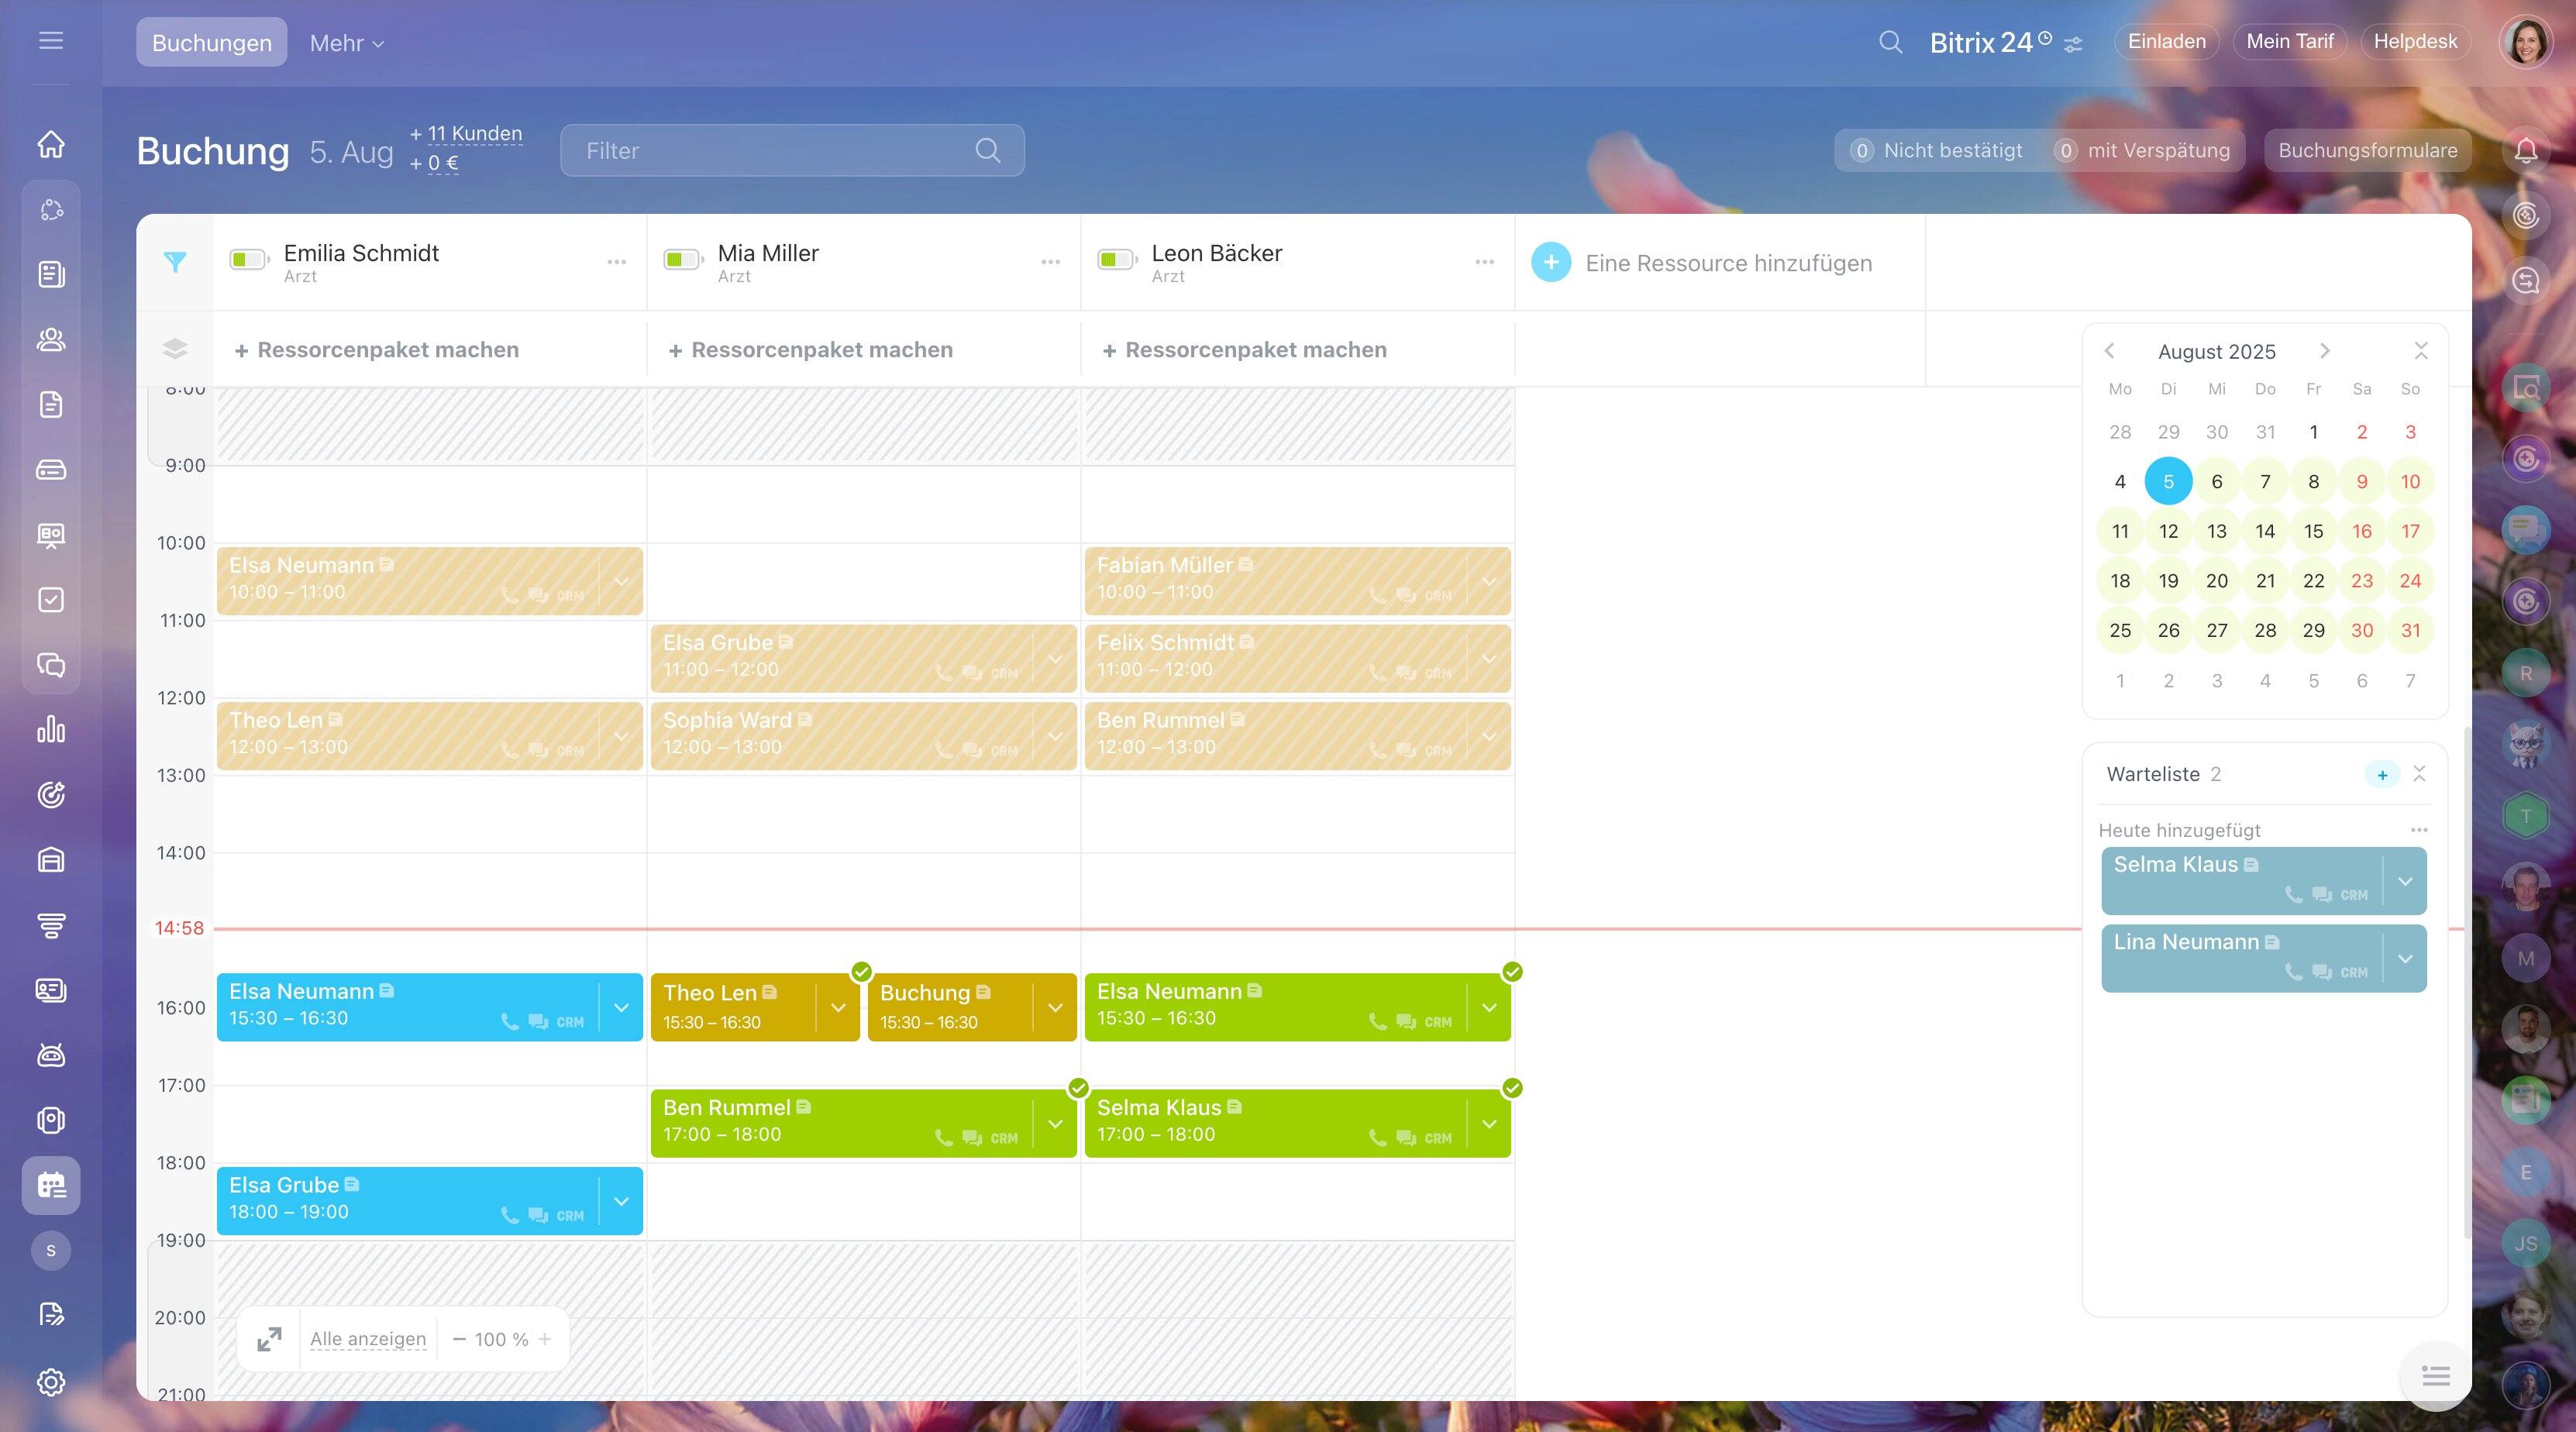The image size is (2576, 1432).
Task: Add to waitlist with plus icon
Action: tap(2382, 775)
